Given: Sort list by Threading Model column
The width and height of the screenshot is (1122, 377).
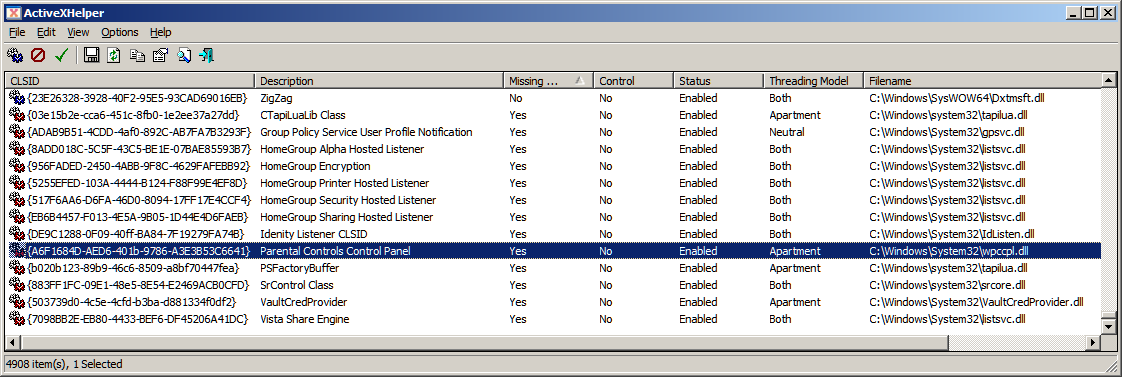Looking at the screenshot, I should tap(813, 81).
